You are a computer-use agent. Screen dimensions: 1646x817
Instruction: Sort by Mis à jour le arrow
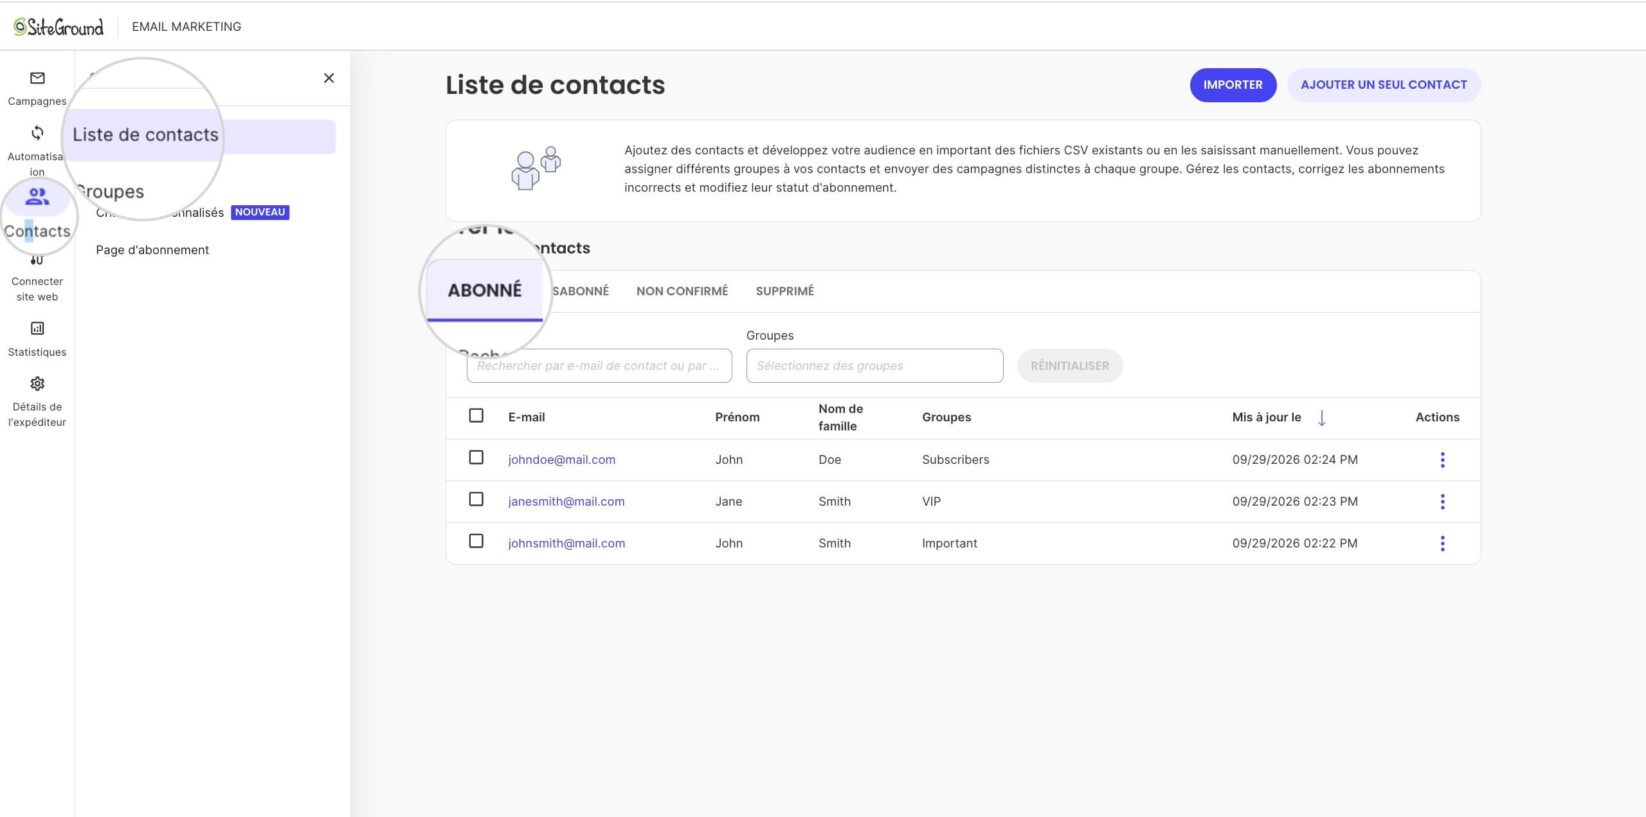pos(1322,418)
